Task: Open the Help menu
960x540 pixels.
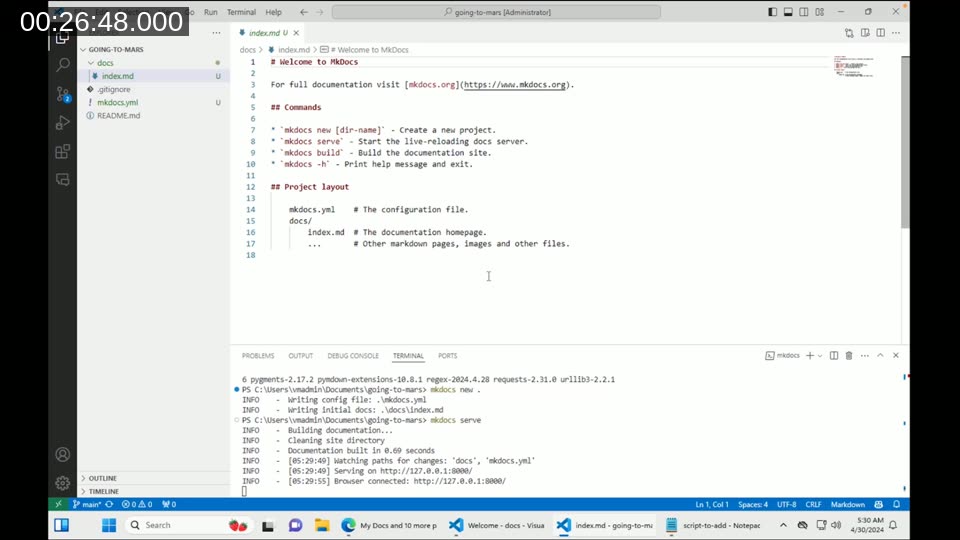Action: pos(274,12)
